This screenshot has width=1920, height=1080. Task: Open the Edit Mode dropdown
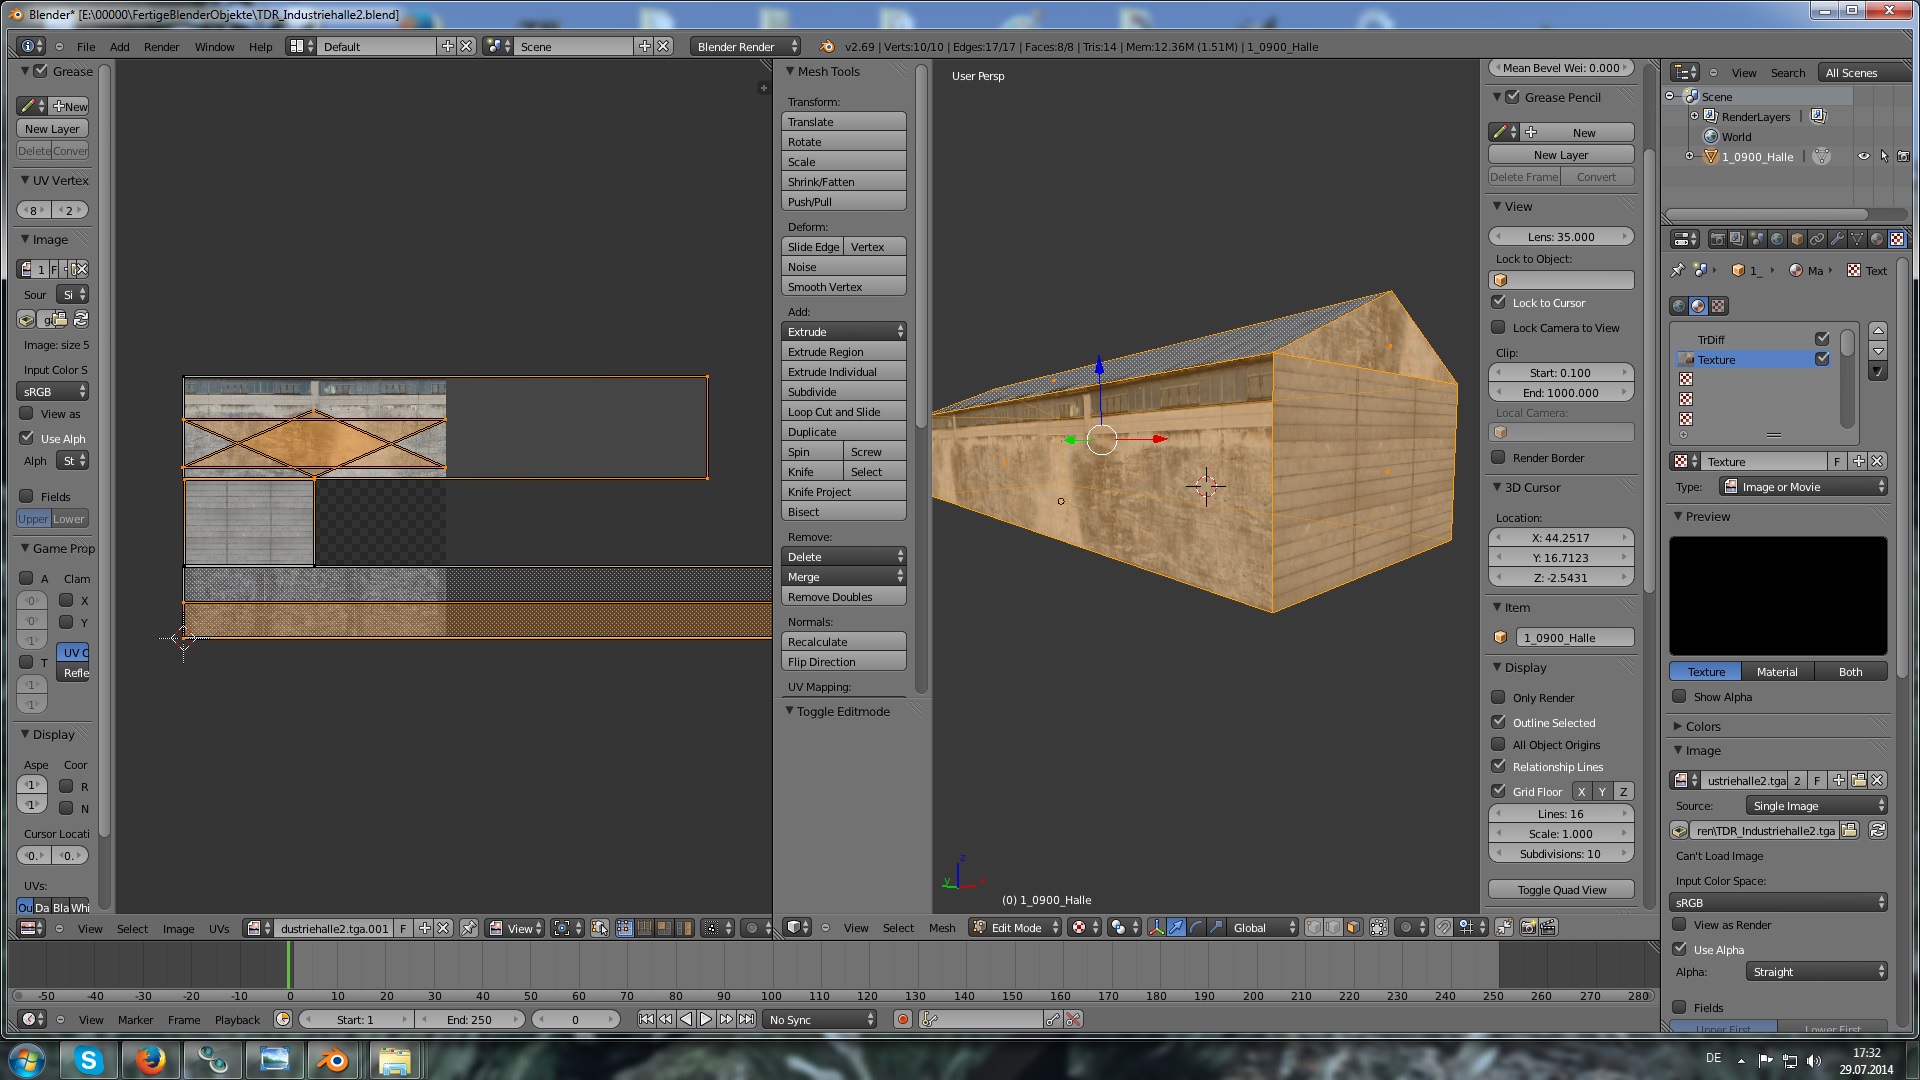tap(1015, 928)
